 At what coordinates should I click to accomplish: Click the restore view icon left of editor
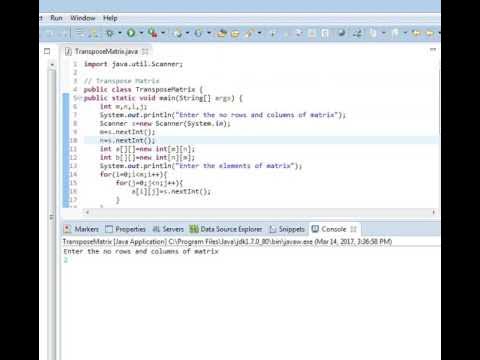[47, 51]
